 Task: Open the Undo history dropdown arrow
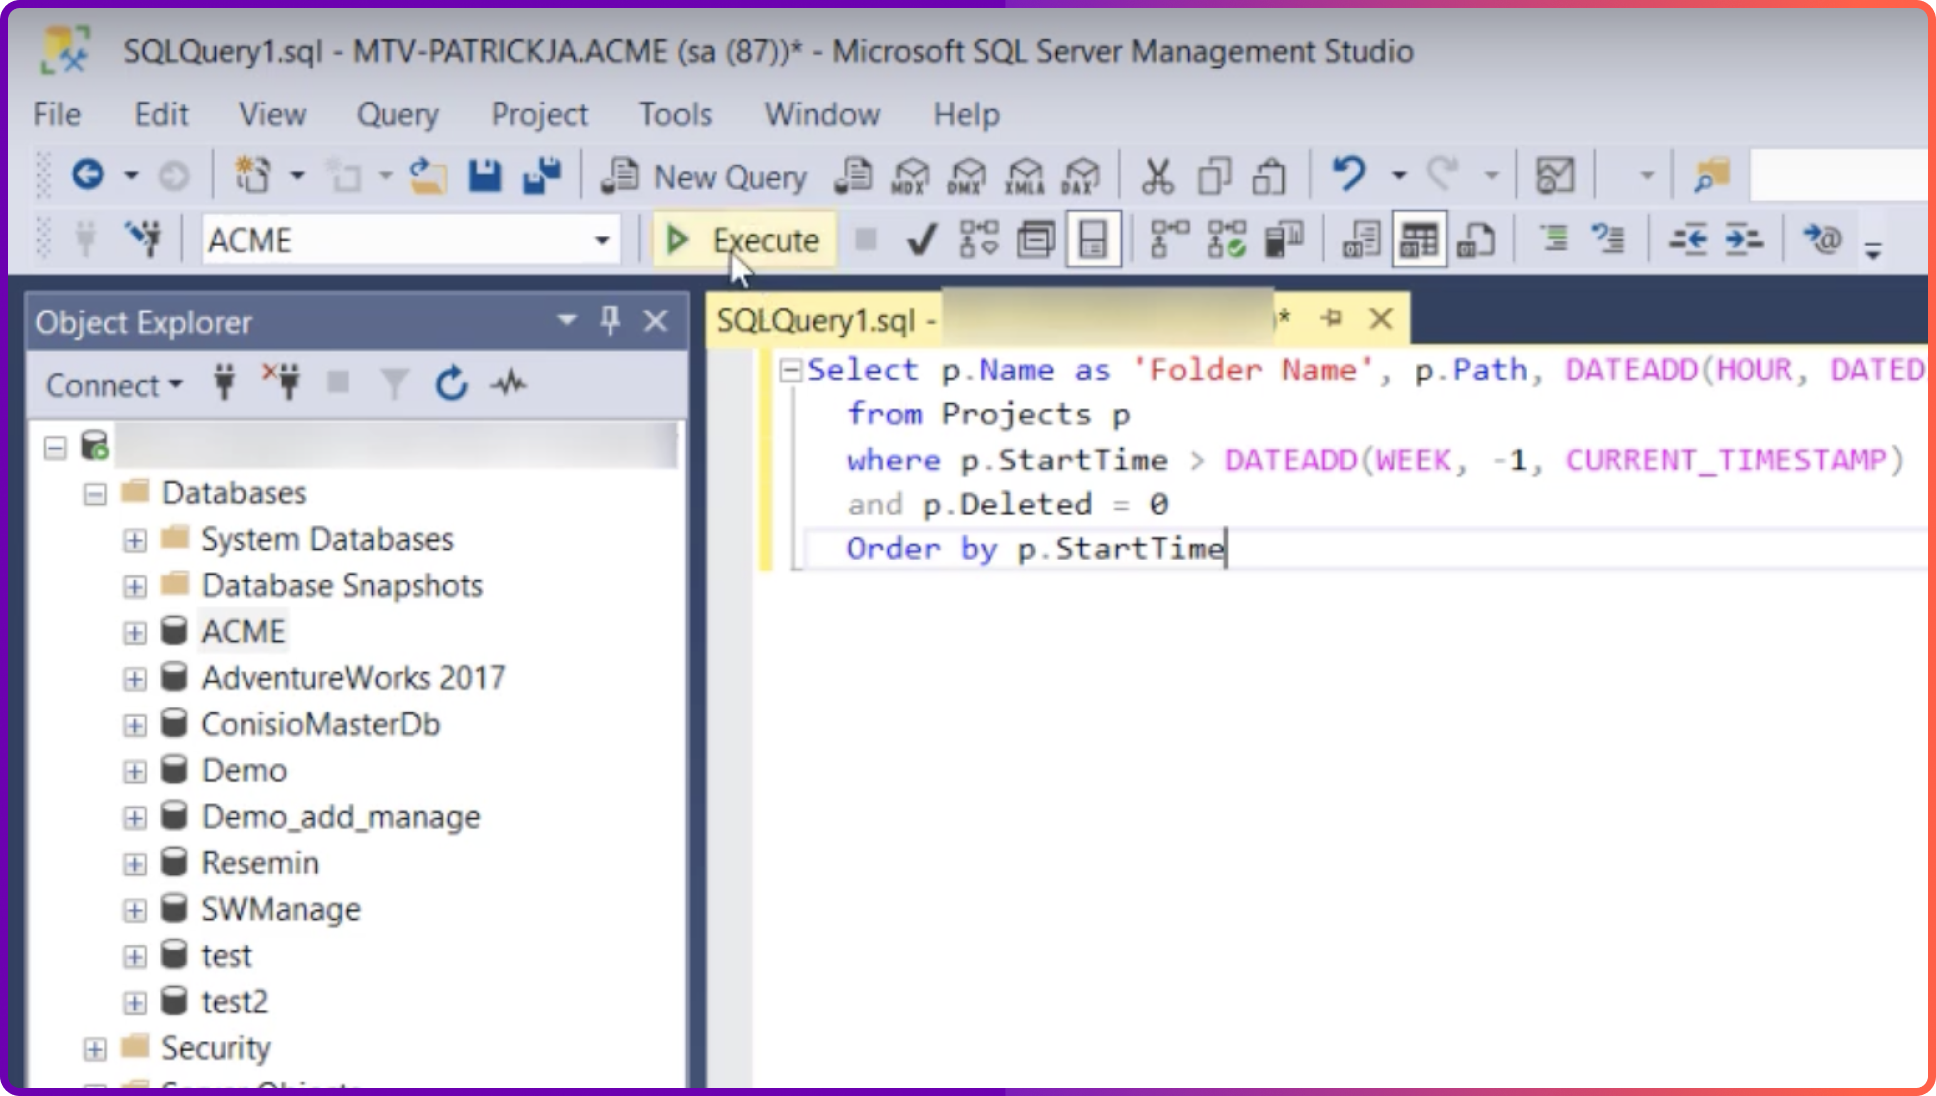coord(1398,176)
